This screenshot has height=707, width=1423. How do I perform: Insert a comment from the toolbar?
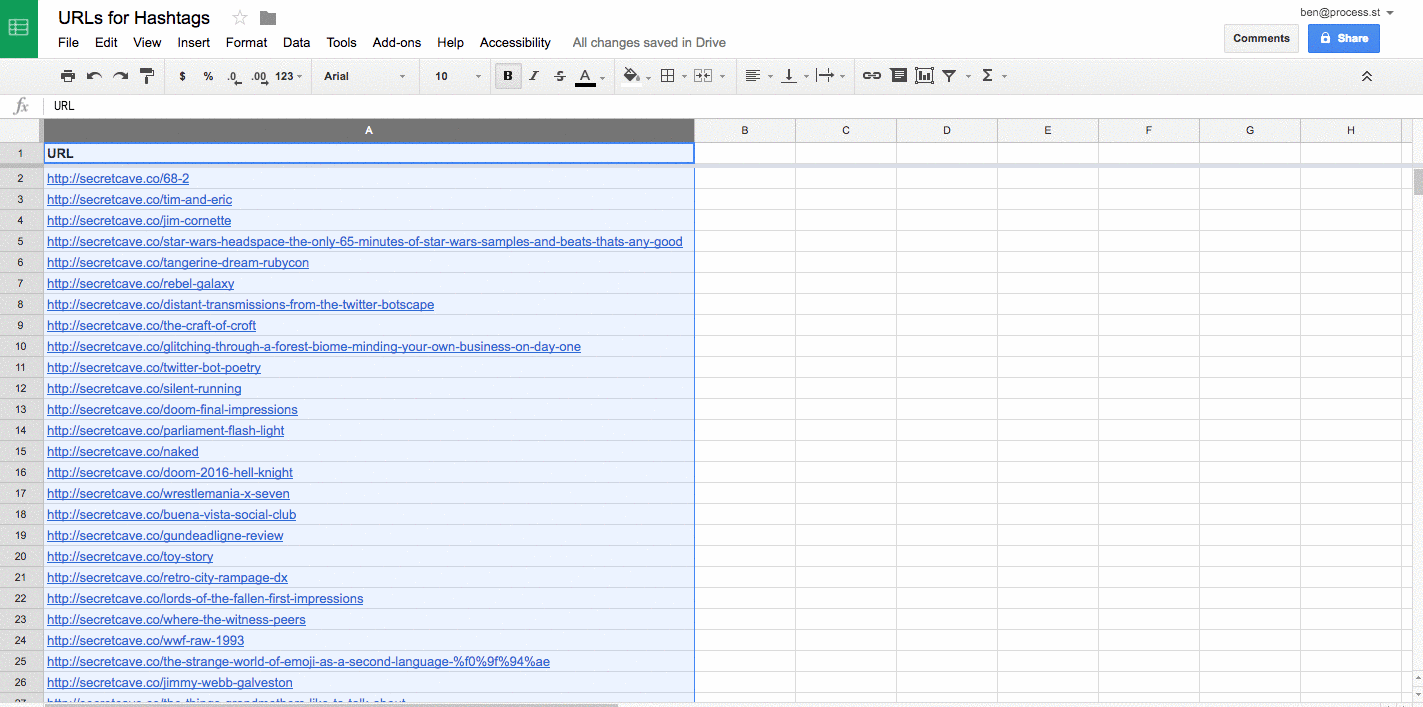click(x=899, y=76)
